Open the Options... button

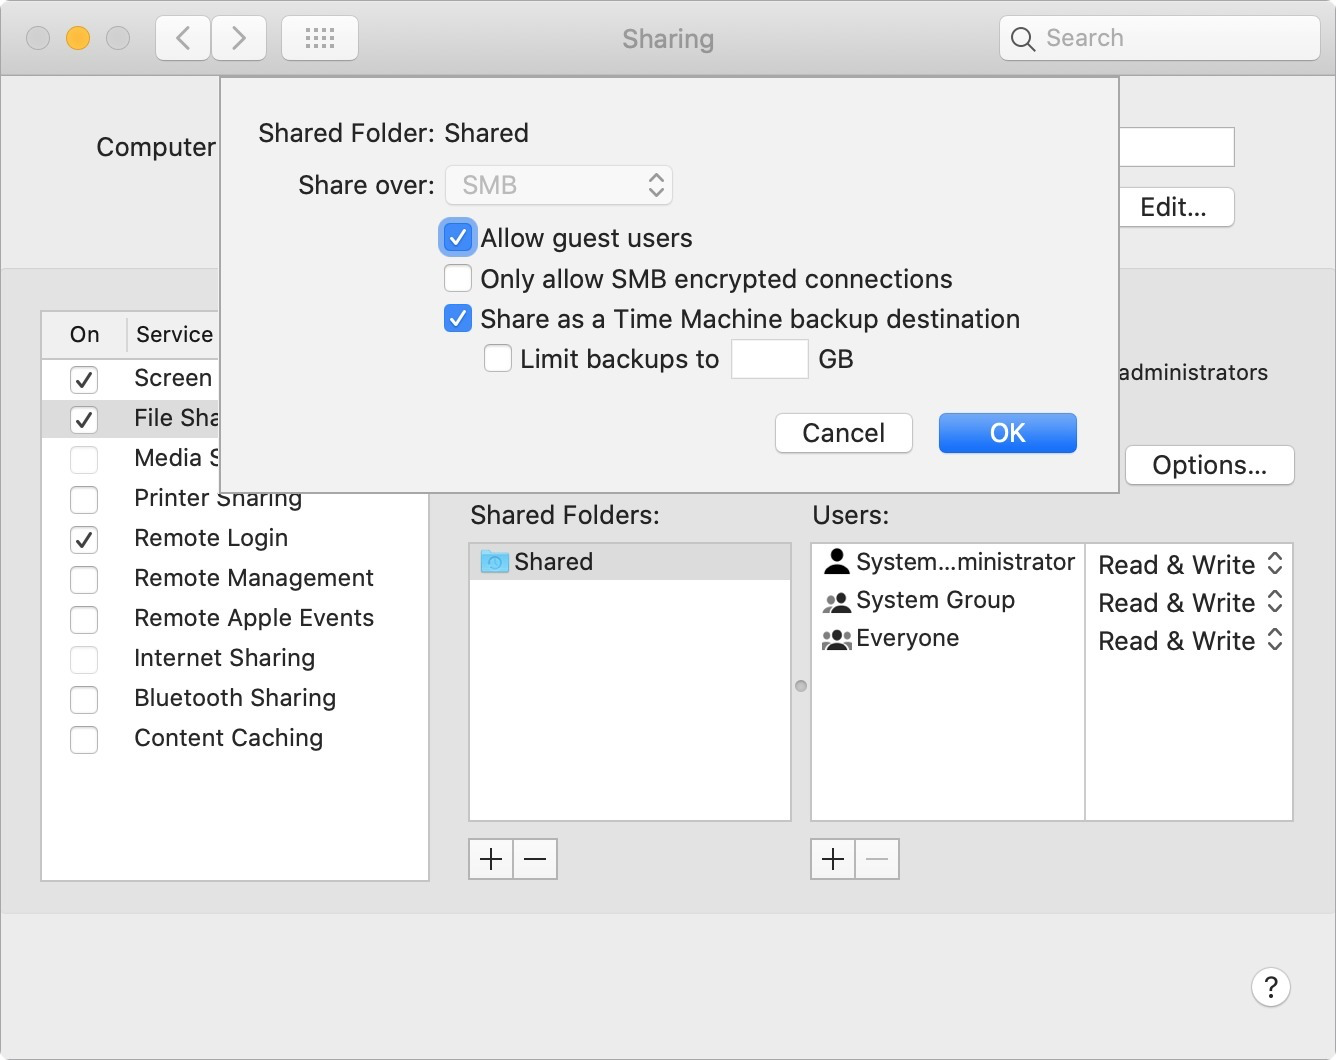1209,465
